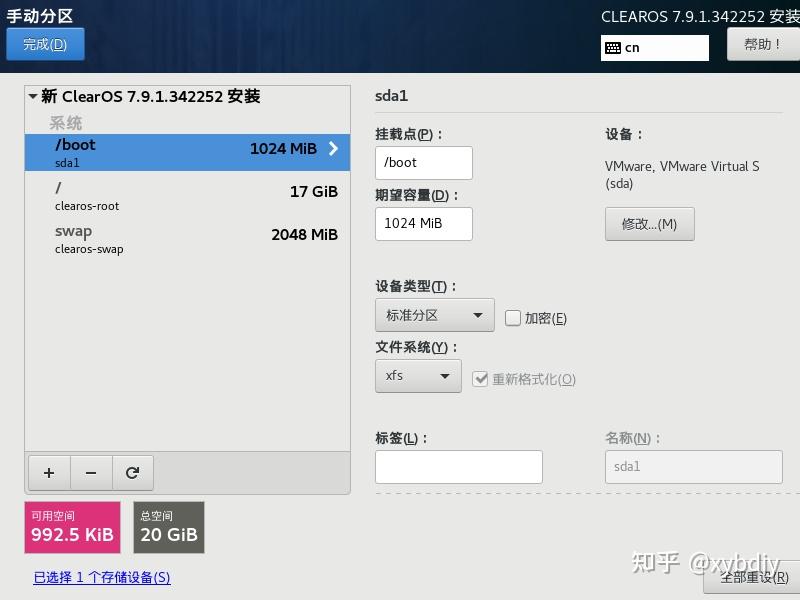800x600 pixels.
Task: Click inside the 挂载点 input field
Action: (423, 162)
